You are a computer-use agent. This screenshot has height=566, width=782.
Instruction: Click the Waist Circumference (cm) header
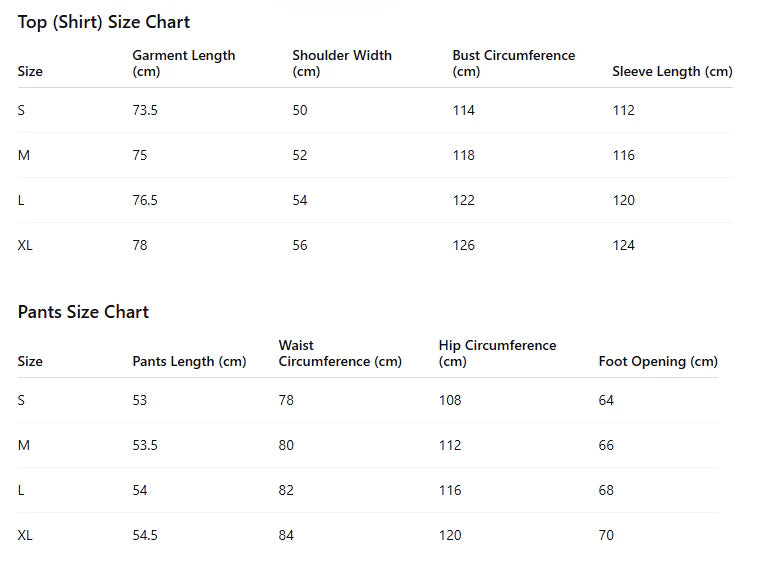click(340, 354)
